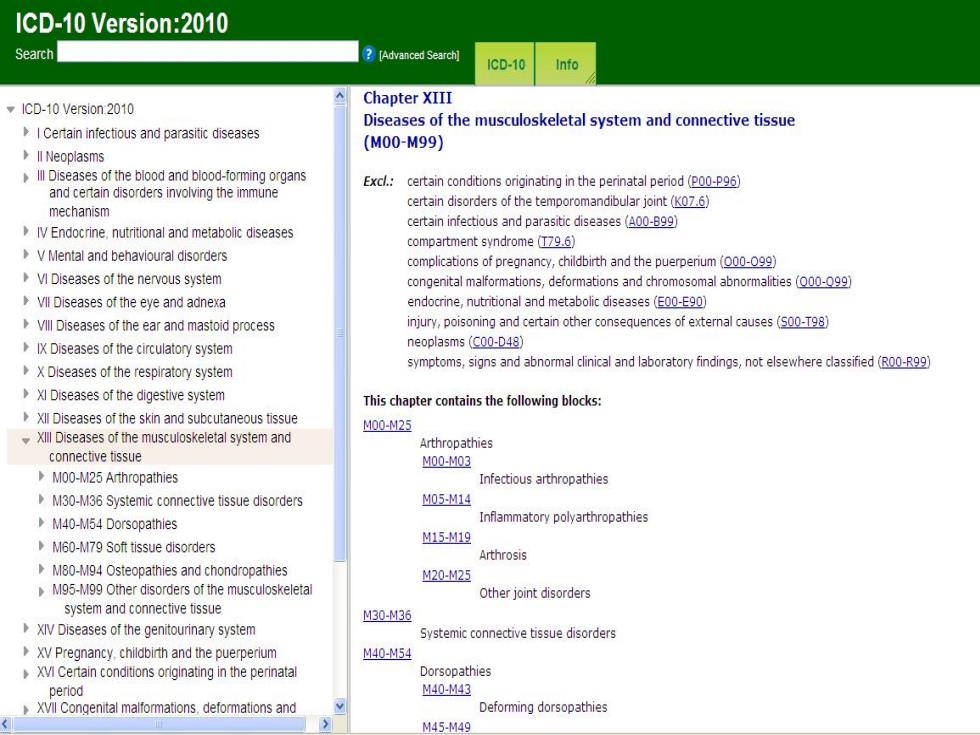Expand the M30-M36 Systemic connective tissue node
Screen dimensions: 980x735
click(41, 499)
